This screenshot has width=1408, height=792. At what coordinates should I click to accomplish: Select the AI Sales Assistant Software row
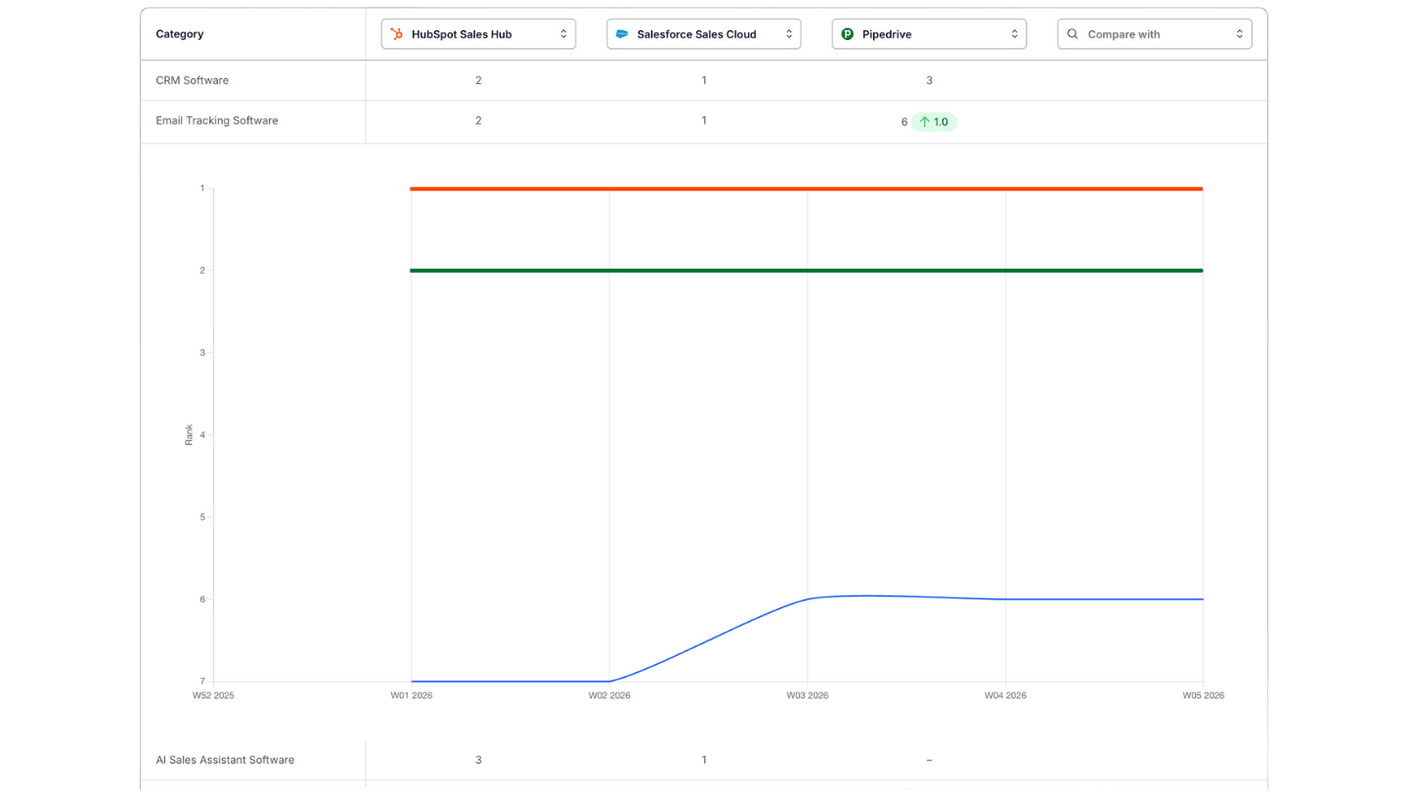pos(704,760)
